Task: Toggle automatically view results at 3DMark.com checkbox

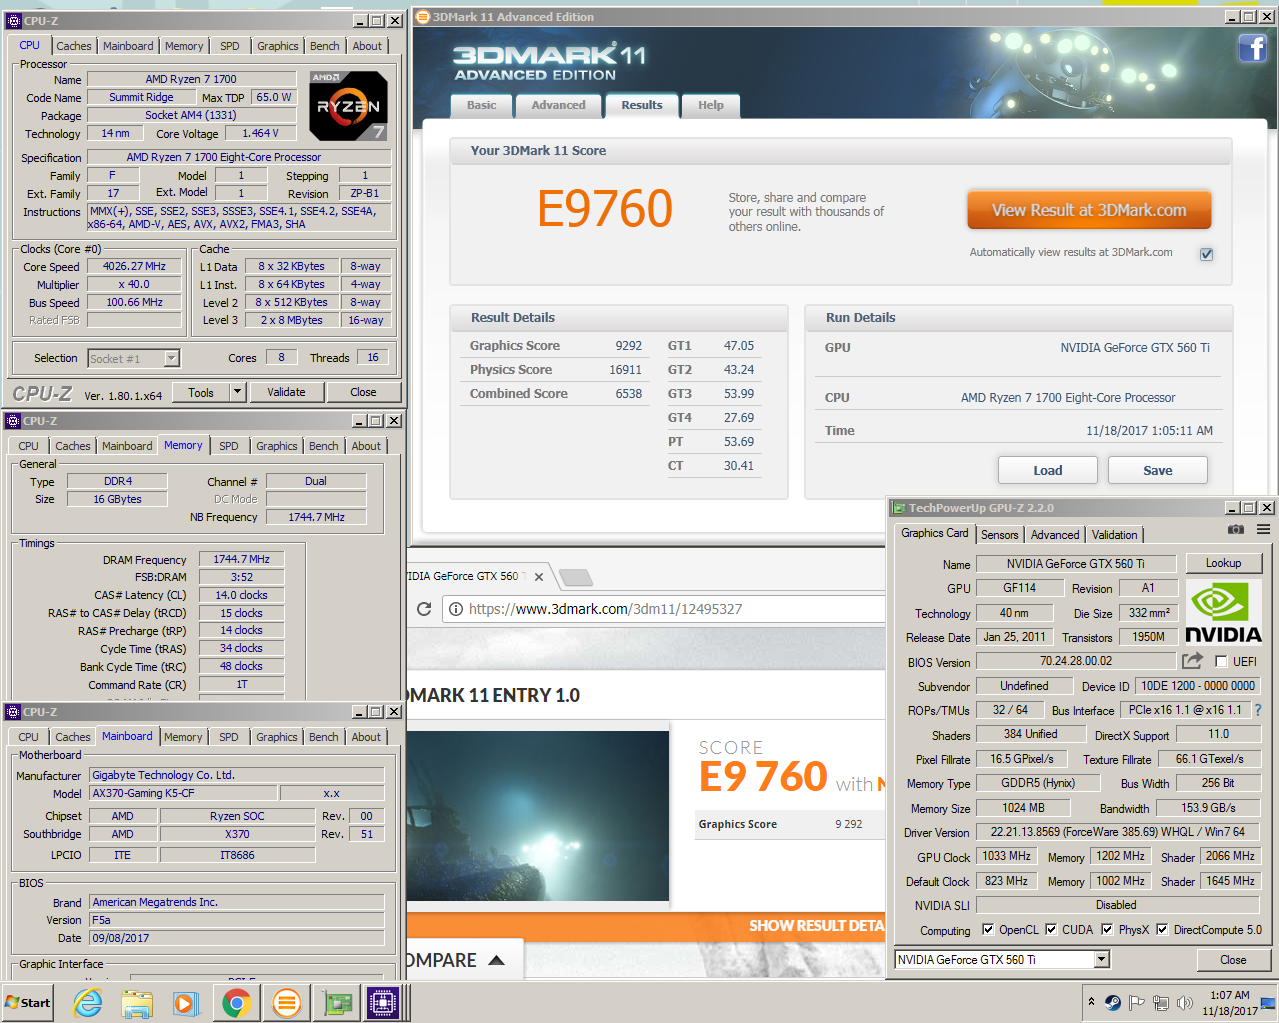Action: [x=1206, y=254]
